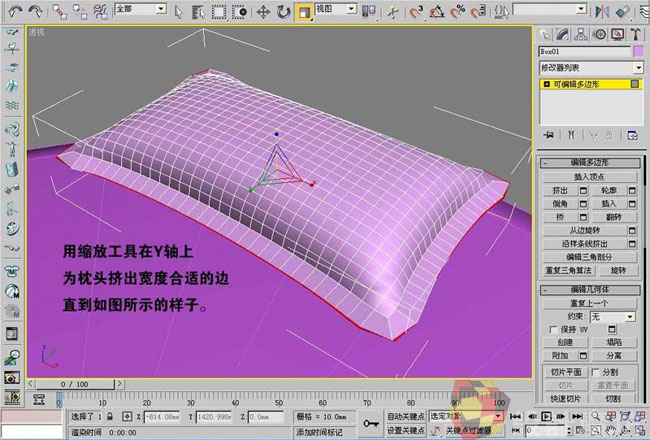The height and width of the screenshot is (440, 650).
Task: Open the Display command panel tab
Action: 618,34
